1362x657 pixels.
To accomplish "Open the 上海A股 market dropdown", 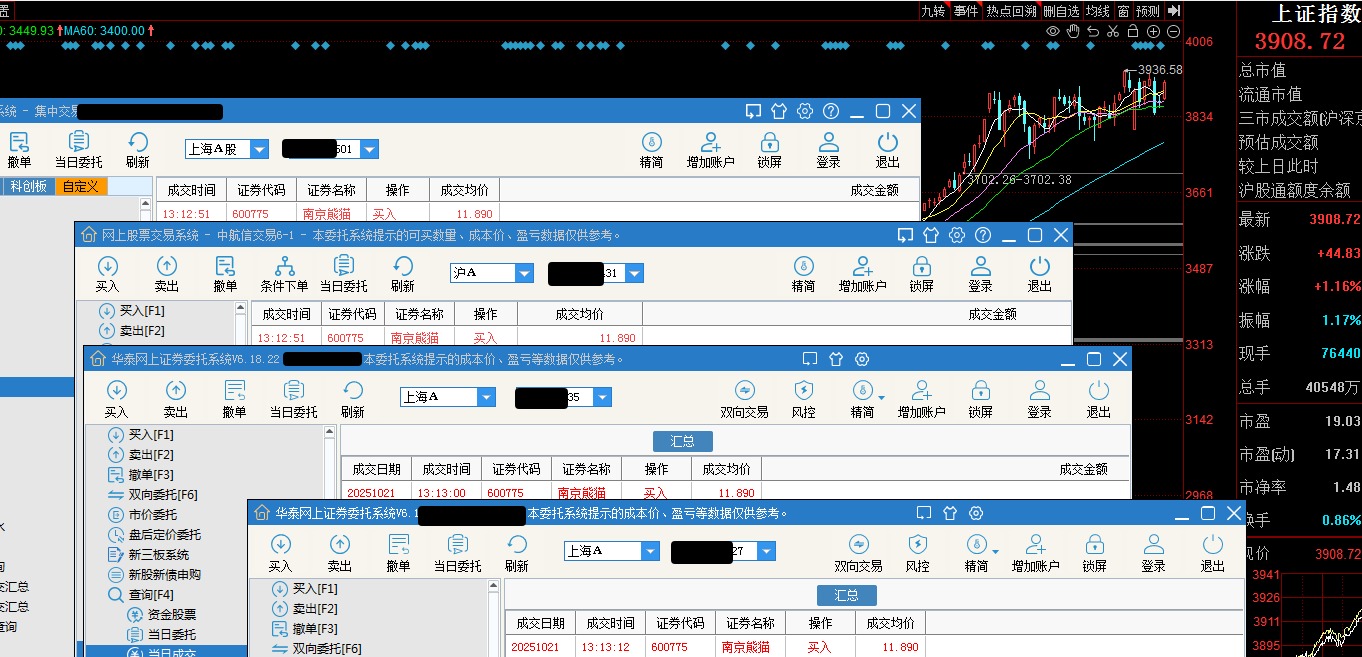I will click(259, 149).
